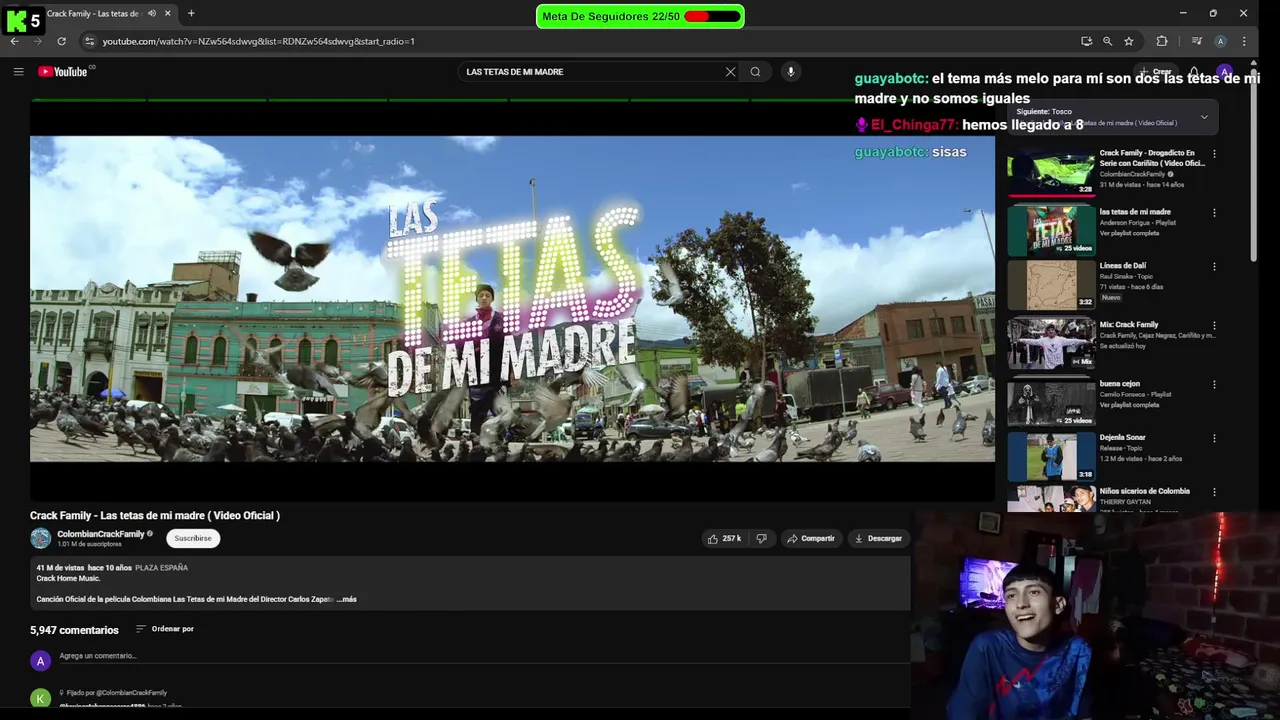The width and height of the screenshot is (1280, 720).
Task: Click the browser address bar URL
Action: point(258,41)
